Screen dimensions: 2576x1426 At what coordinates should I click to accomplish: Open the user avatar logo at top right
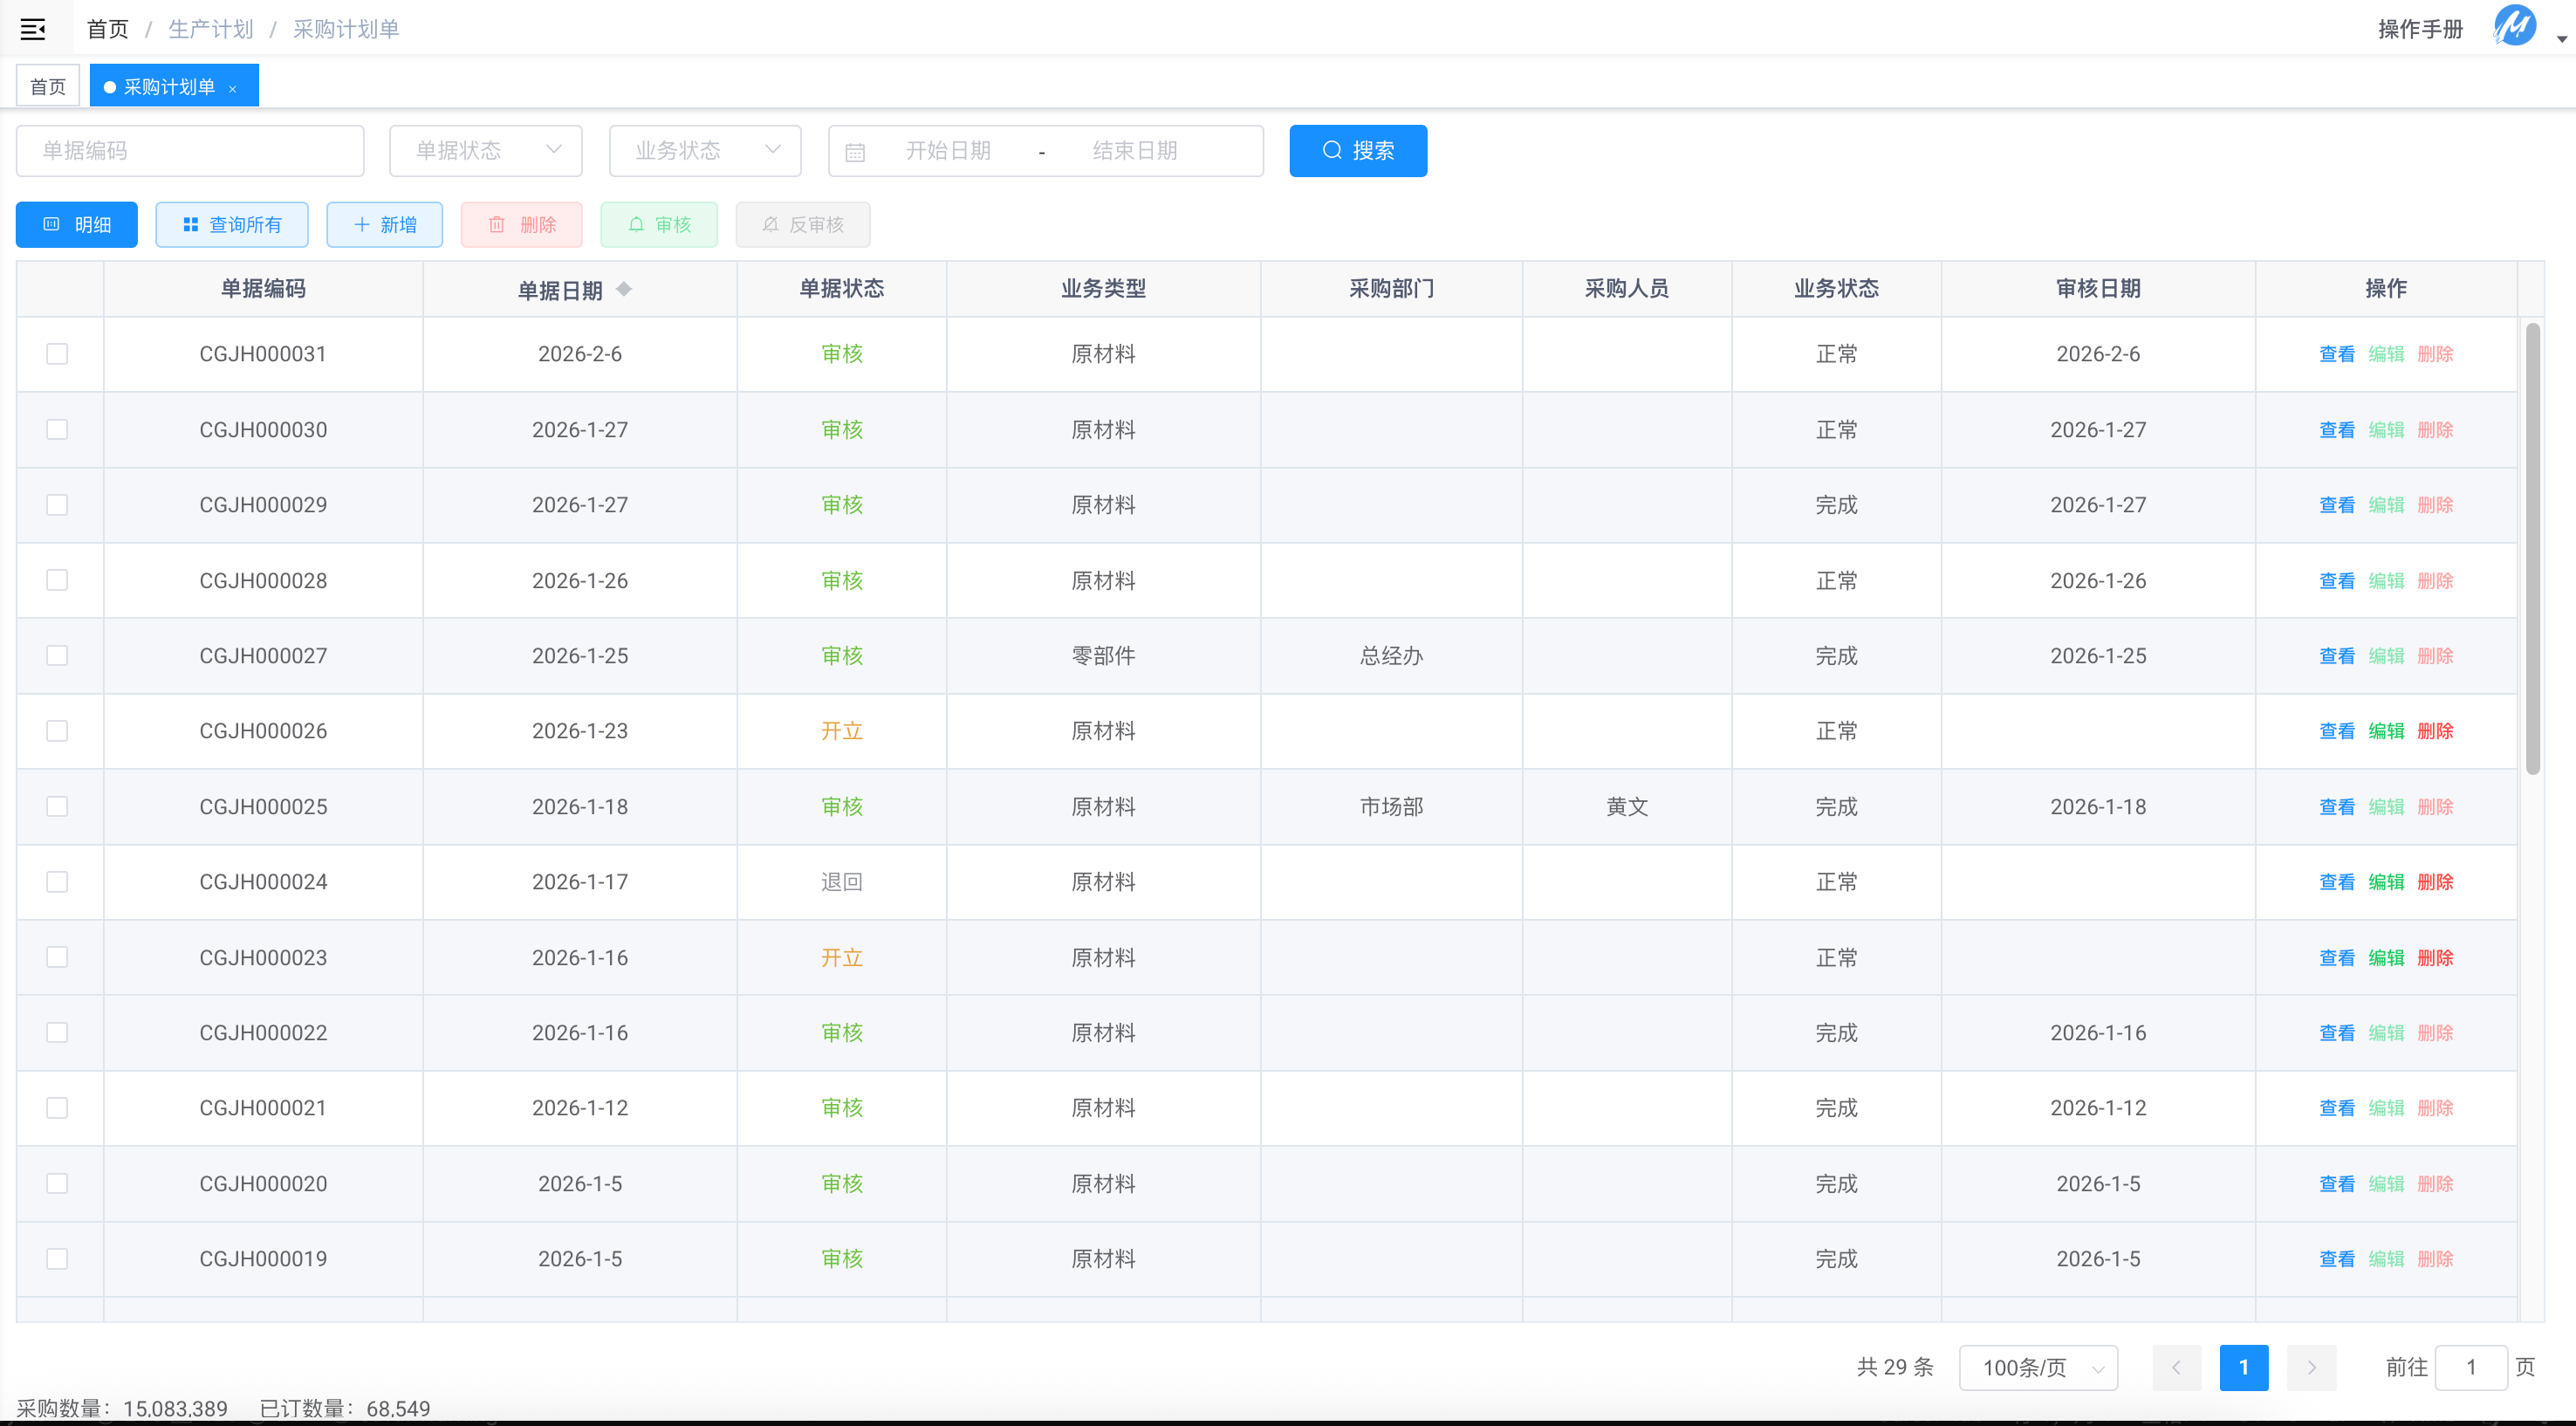[2514, 27]
